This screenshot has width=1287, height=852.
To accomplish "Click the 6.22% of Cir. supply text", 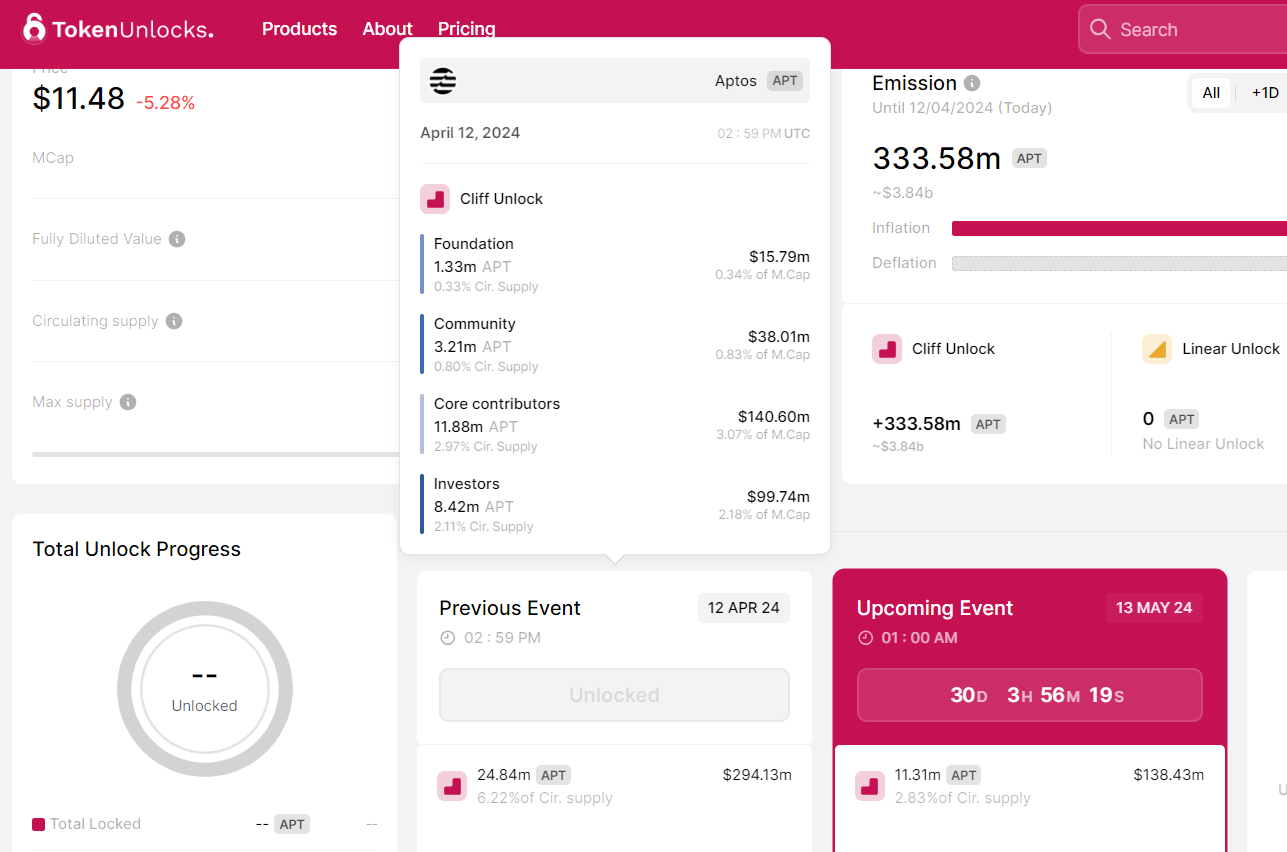I will pos(545,798).
